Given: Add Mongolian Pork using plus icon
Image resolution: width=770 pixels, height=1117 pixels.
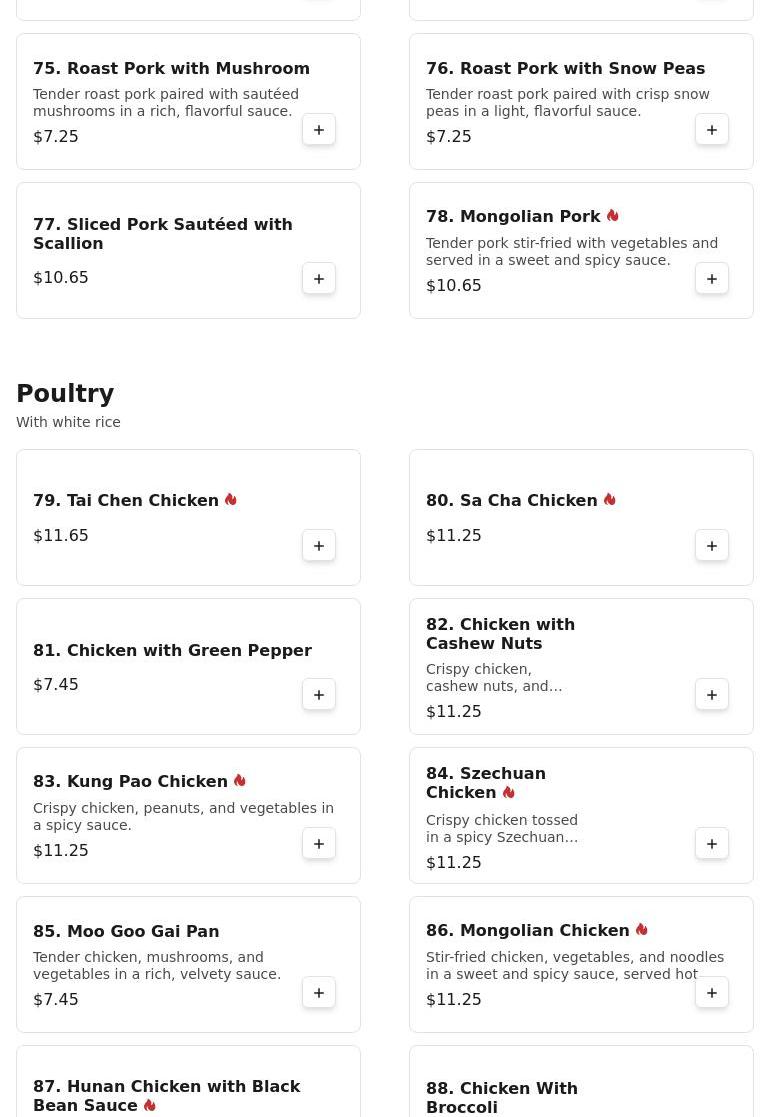Looking at the screenshot, I should click(712, 279).
